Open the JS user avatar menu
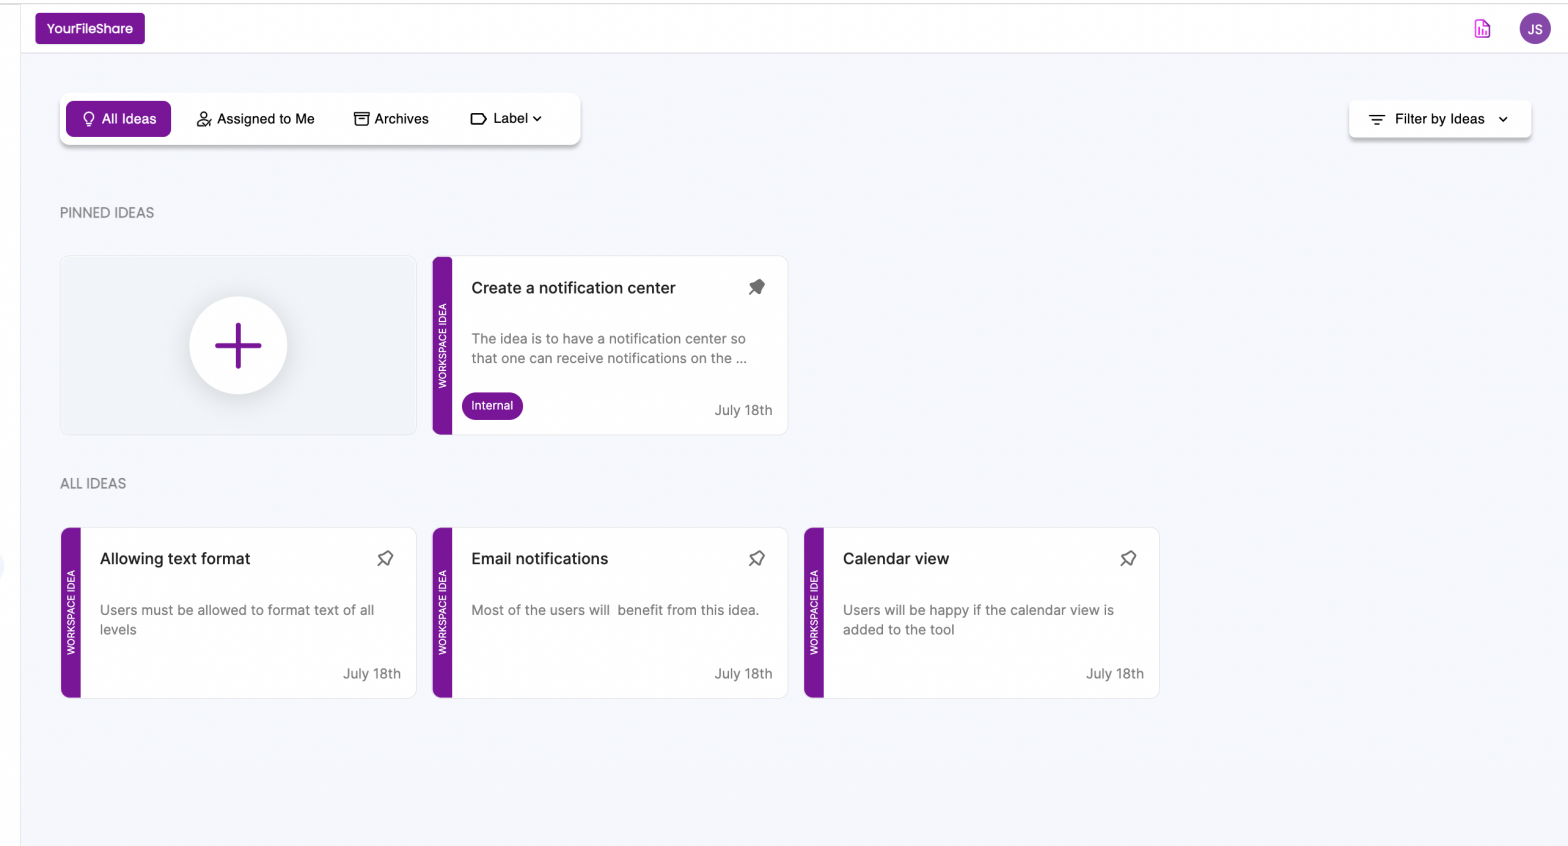Viewport: 1568px width, 846px height. (x=1534, y=29)
